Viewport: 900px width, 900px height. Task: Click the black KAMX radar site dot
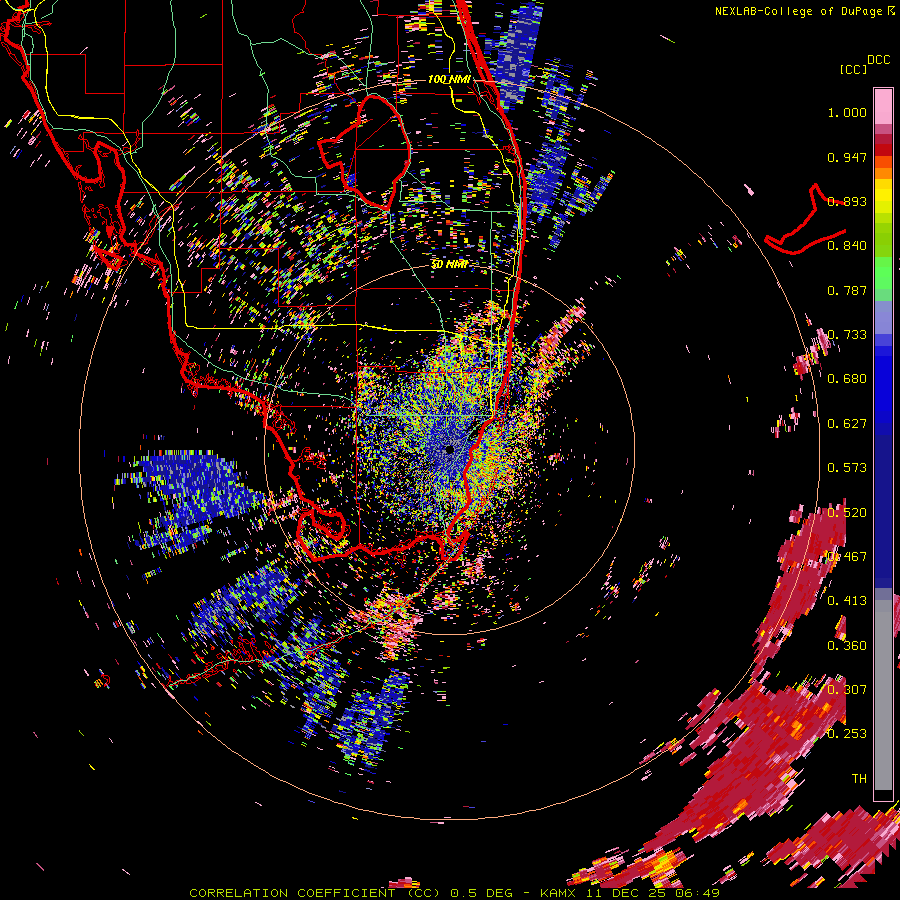(x=449, y=449)
